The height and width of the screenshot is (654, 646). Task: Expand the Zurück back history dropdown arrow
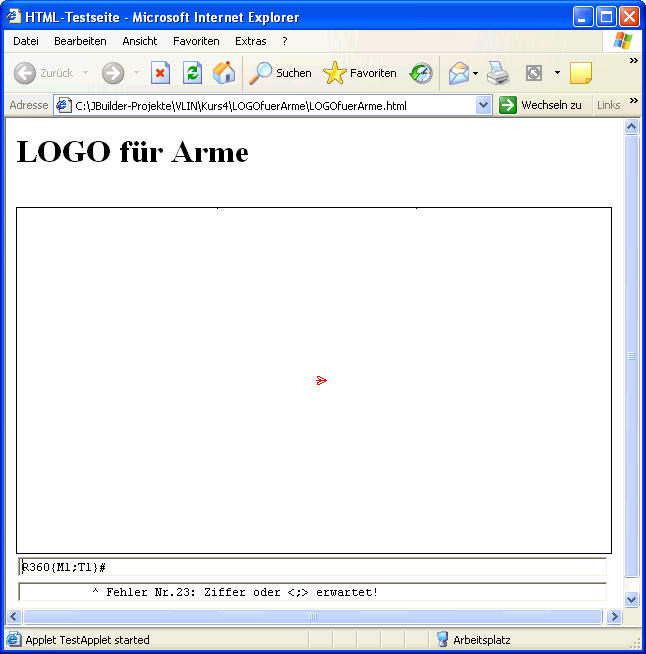(x=85, y=73)
